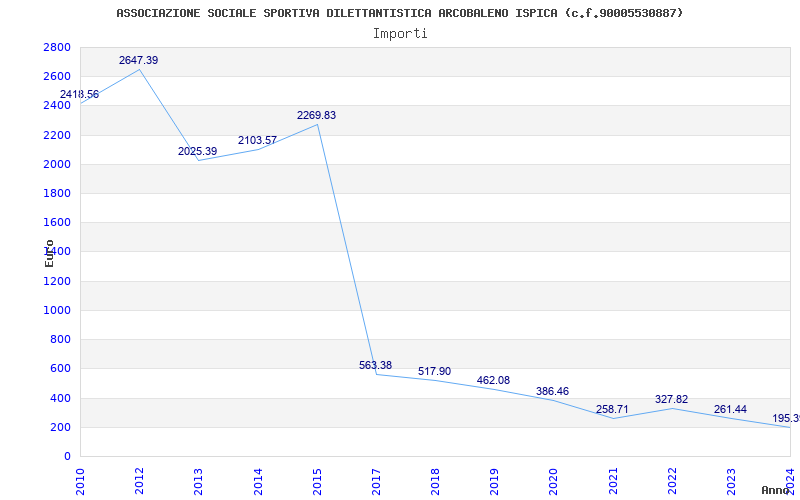The height and width of the screenshot is (500, 800).
Task: Click the Euro axis label
Action: (x=49, y=253)
